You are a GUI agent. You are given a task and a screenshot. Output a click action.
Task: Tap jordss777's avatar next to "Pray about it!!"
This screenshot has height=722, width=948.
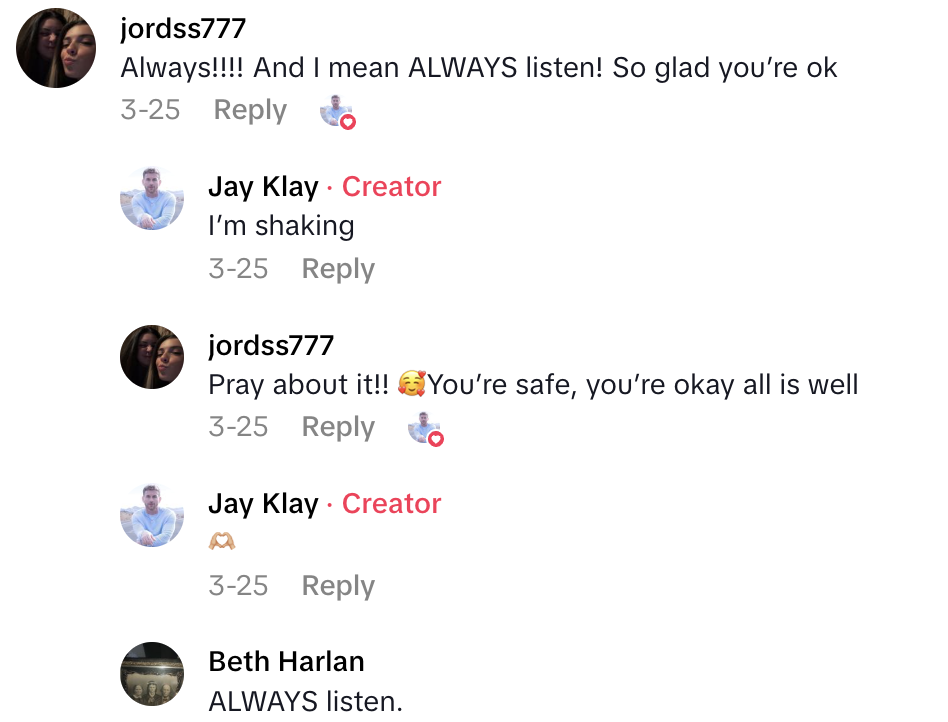[x=152, y=357]
